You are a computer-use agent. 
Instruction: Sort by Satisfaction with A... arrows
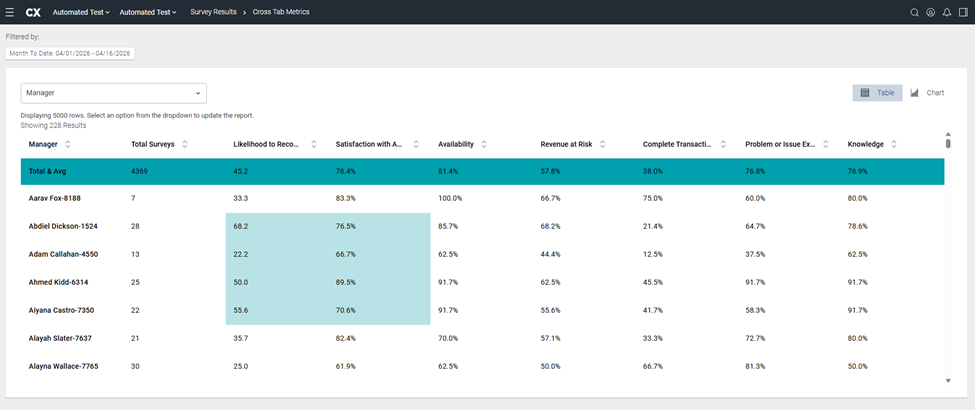click(x=415, y=144)
